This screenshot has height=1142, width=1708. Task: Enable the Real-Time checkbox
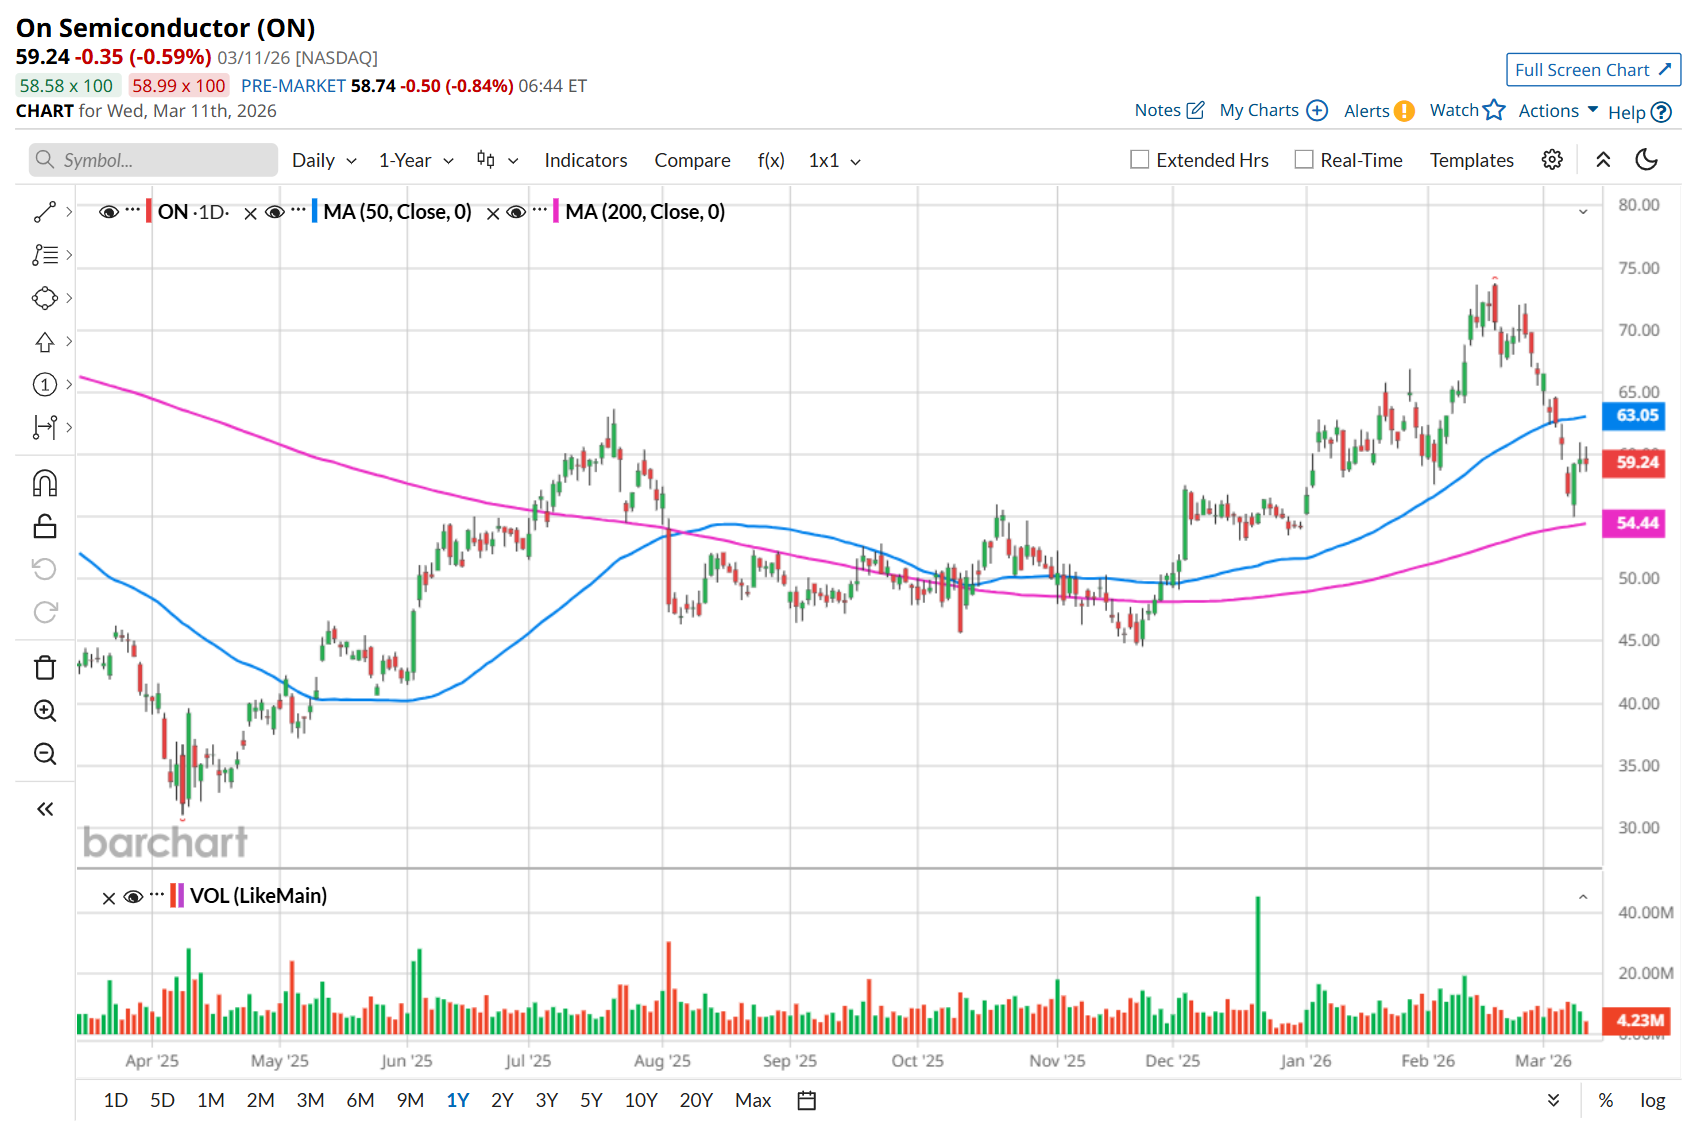click(1304, 160)
